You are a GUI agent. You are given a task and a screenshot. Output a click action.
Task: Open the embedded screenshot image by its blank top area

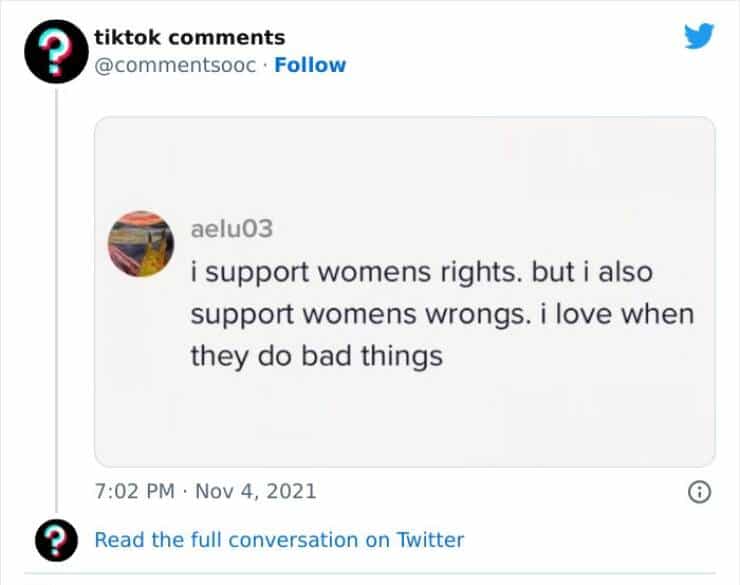click(x=404, y=160)
